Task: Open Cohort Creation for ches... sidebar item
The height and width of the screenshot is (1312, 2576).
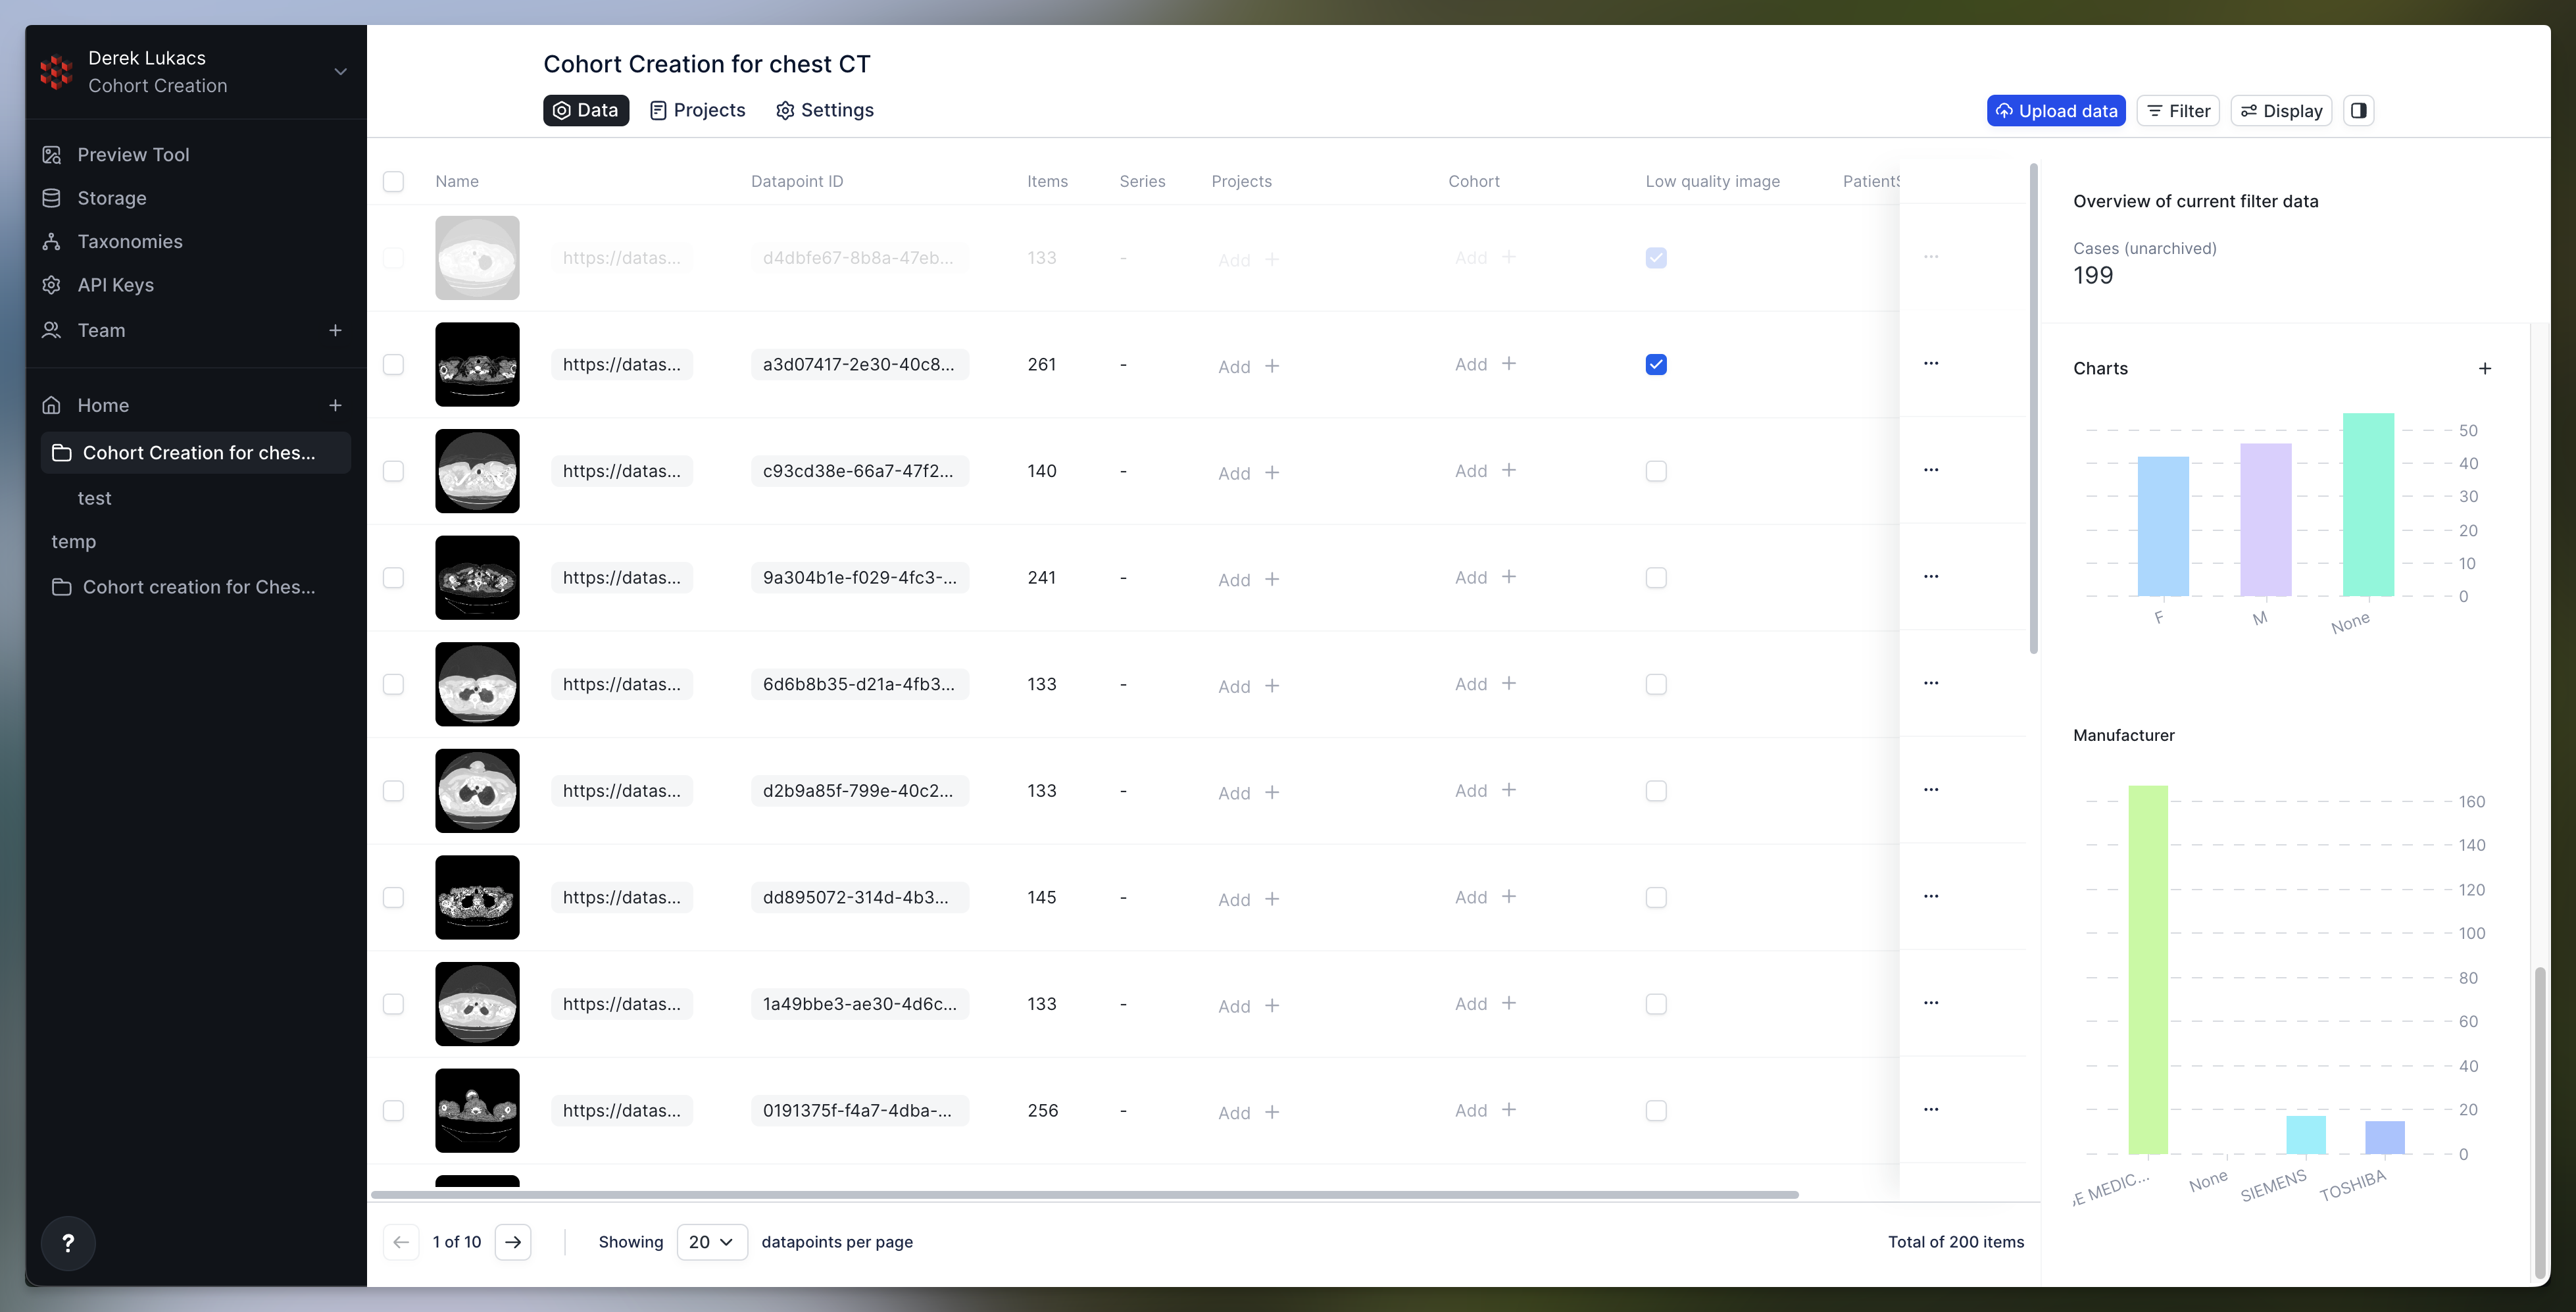Action: (196, 453)
